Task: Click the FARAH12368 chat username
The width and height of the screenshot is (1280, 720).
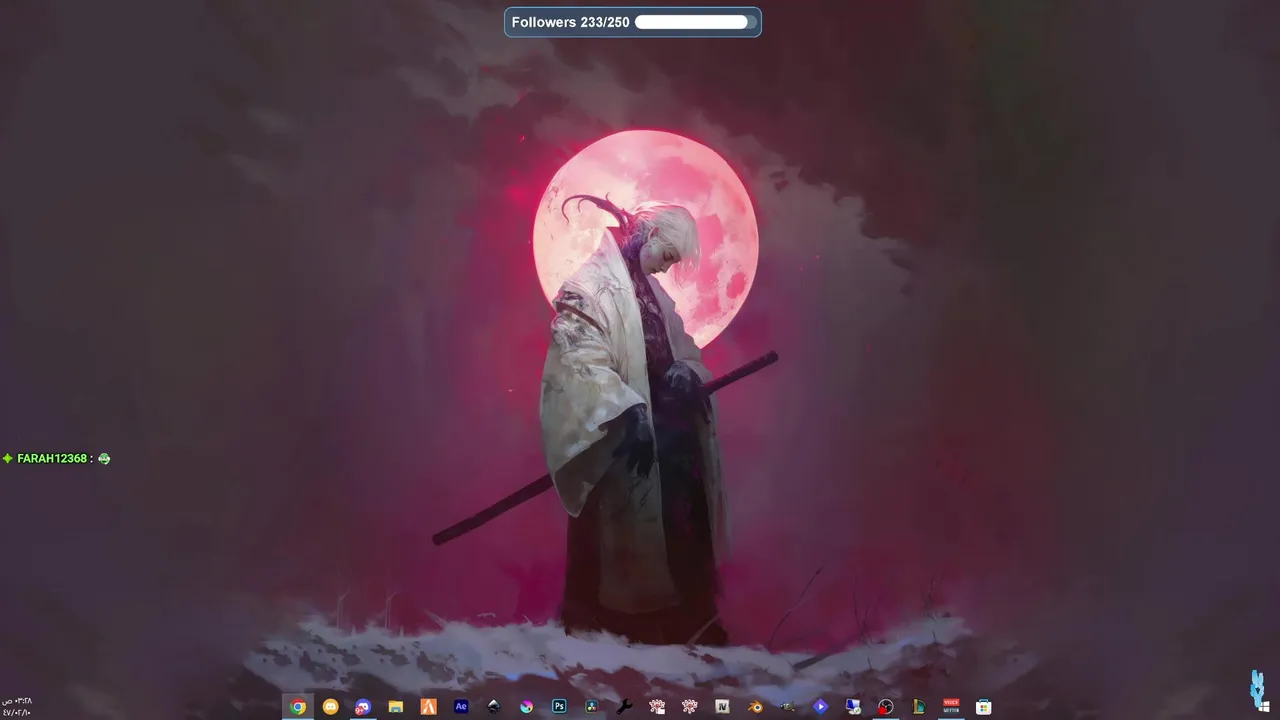Action: [52, 458]
